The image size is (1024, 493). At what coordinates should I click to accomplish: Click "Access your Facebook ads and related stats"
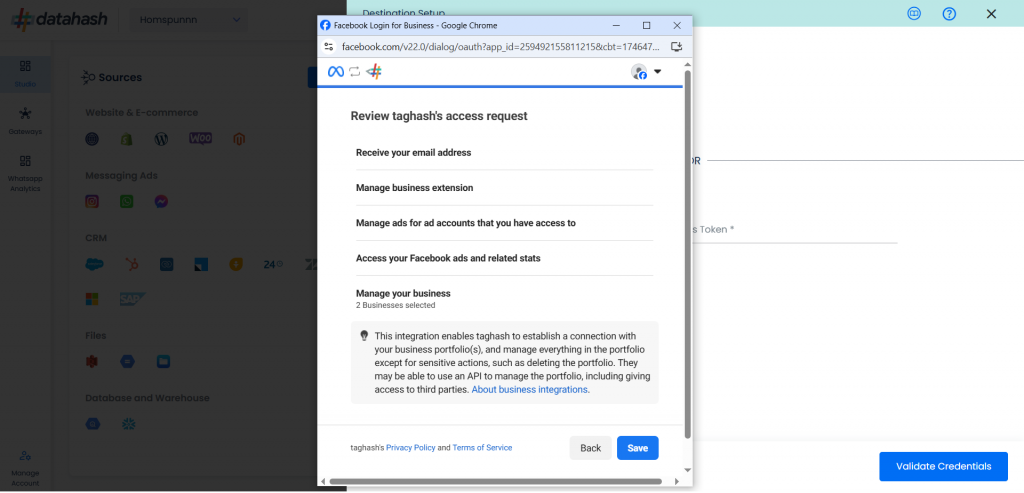448,258
